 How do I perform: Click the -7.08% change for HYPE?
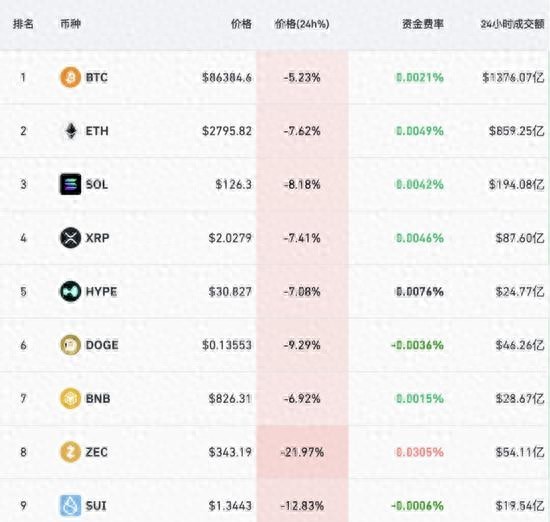tap(302, 292)
